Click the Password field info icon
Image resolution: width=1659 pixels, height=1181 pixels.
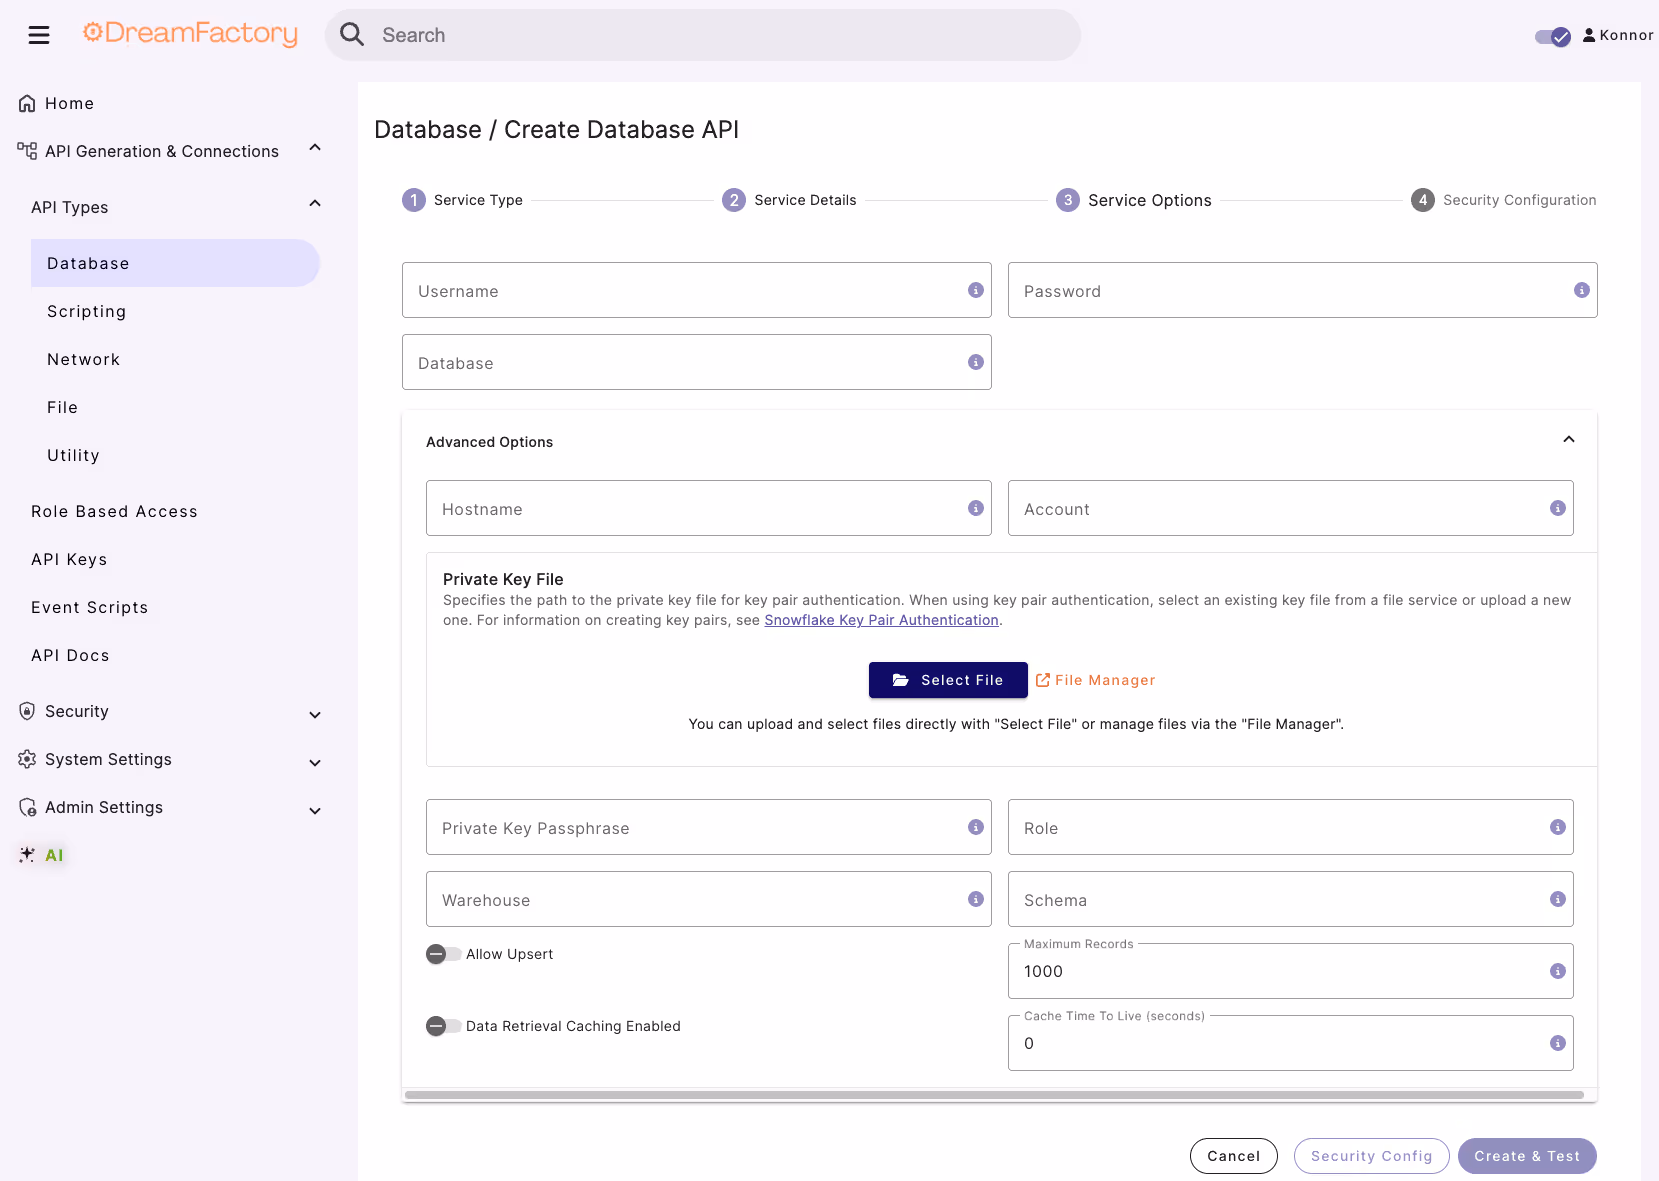[1582, 290]
